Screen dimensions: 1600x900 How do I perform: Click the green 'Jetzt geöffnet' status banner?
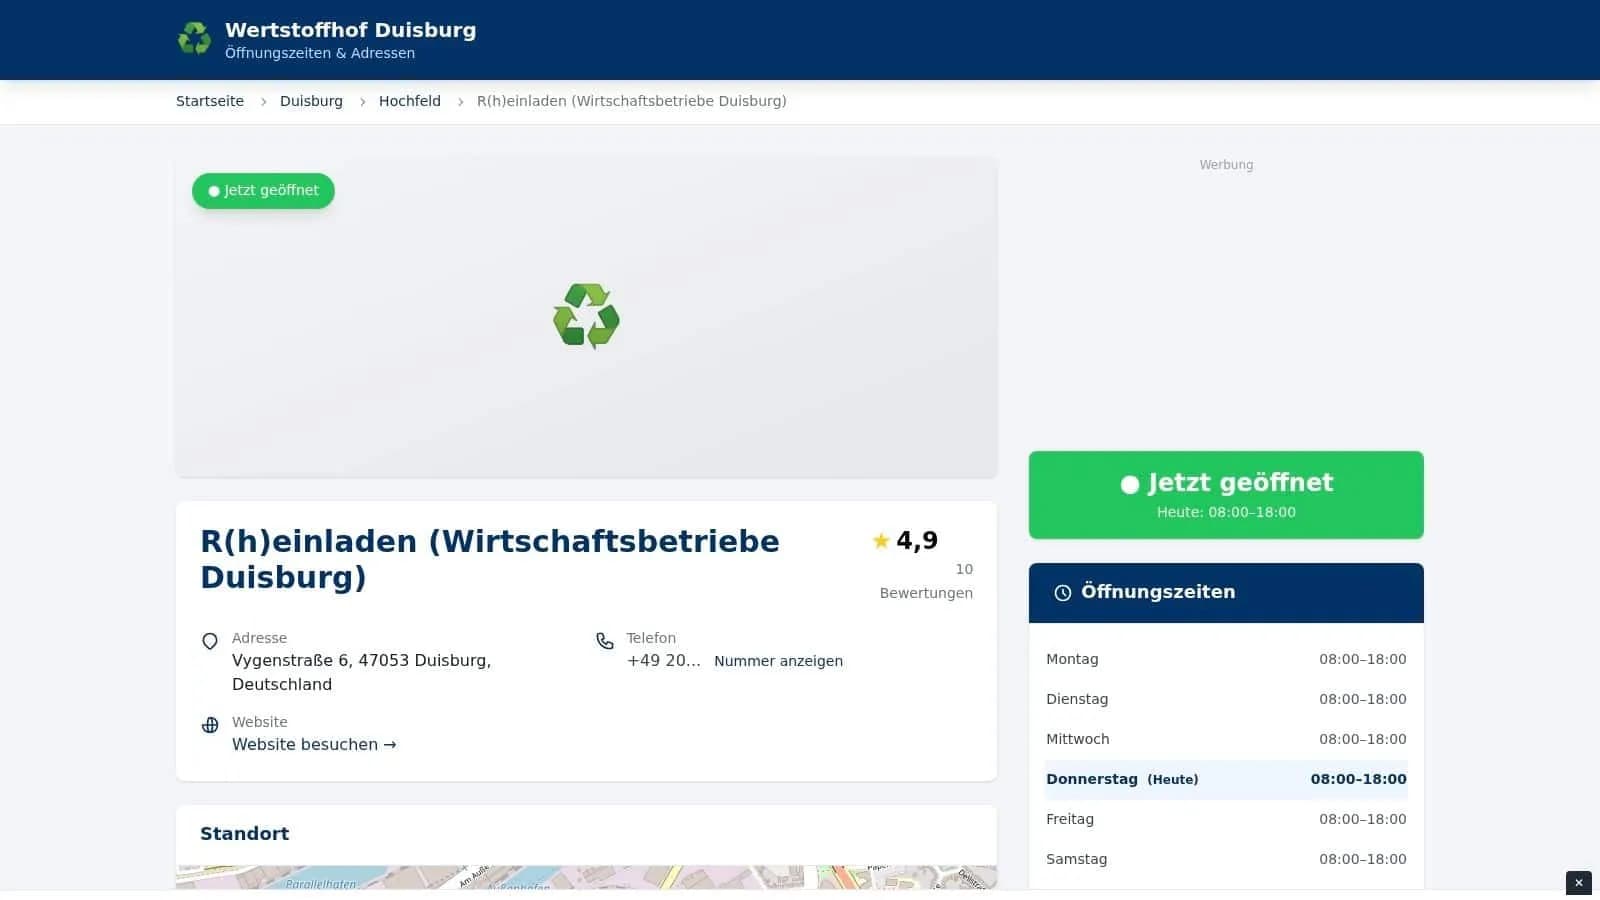tap(1226, 495)
